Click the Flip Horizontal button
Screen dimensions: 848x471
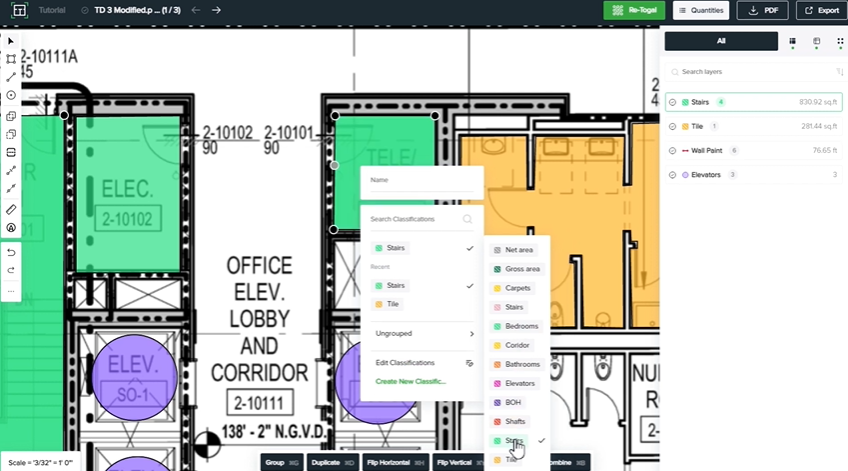pos(395,462)
